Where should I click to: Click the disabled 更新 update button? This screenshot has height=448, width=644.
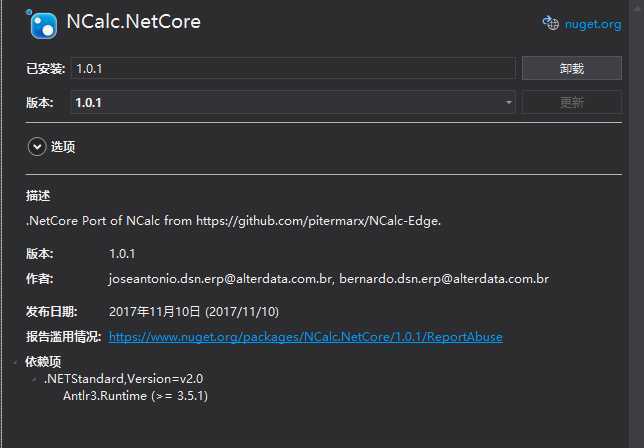[x=572, y=102]
